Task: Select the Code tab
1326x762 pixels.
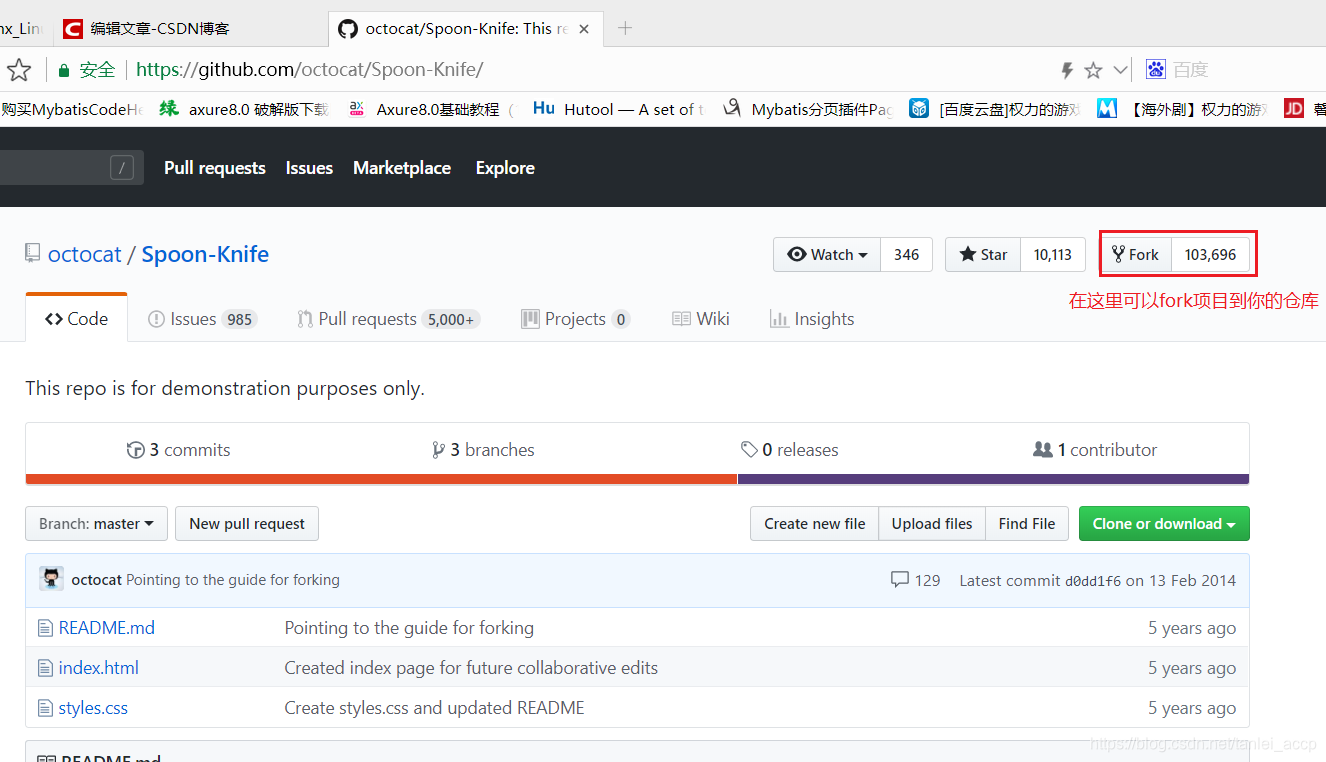Action: (77, 319)
